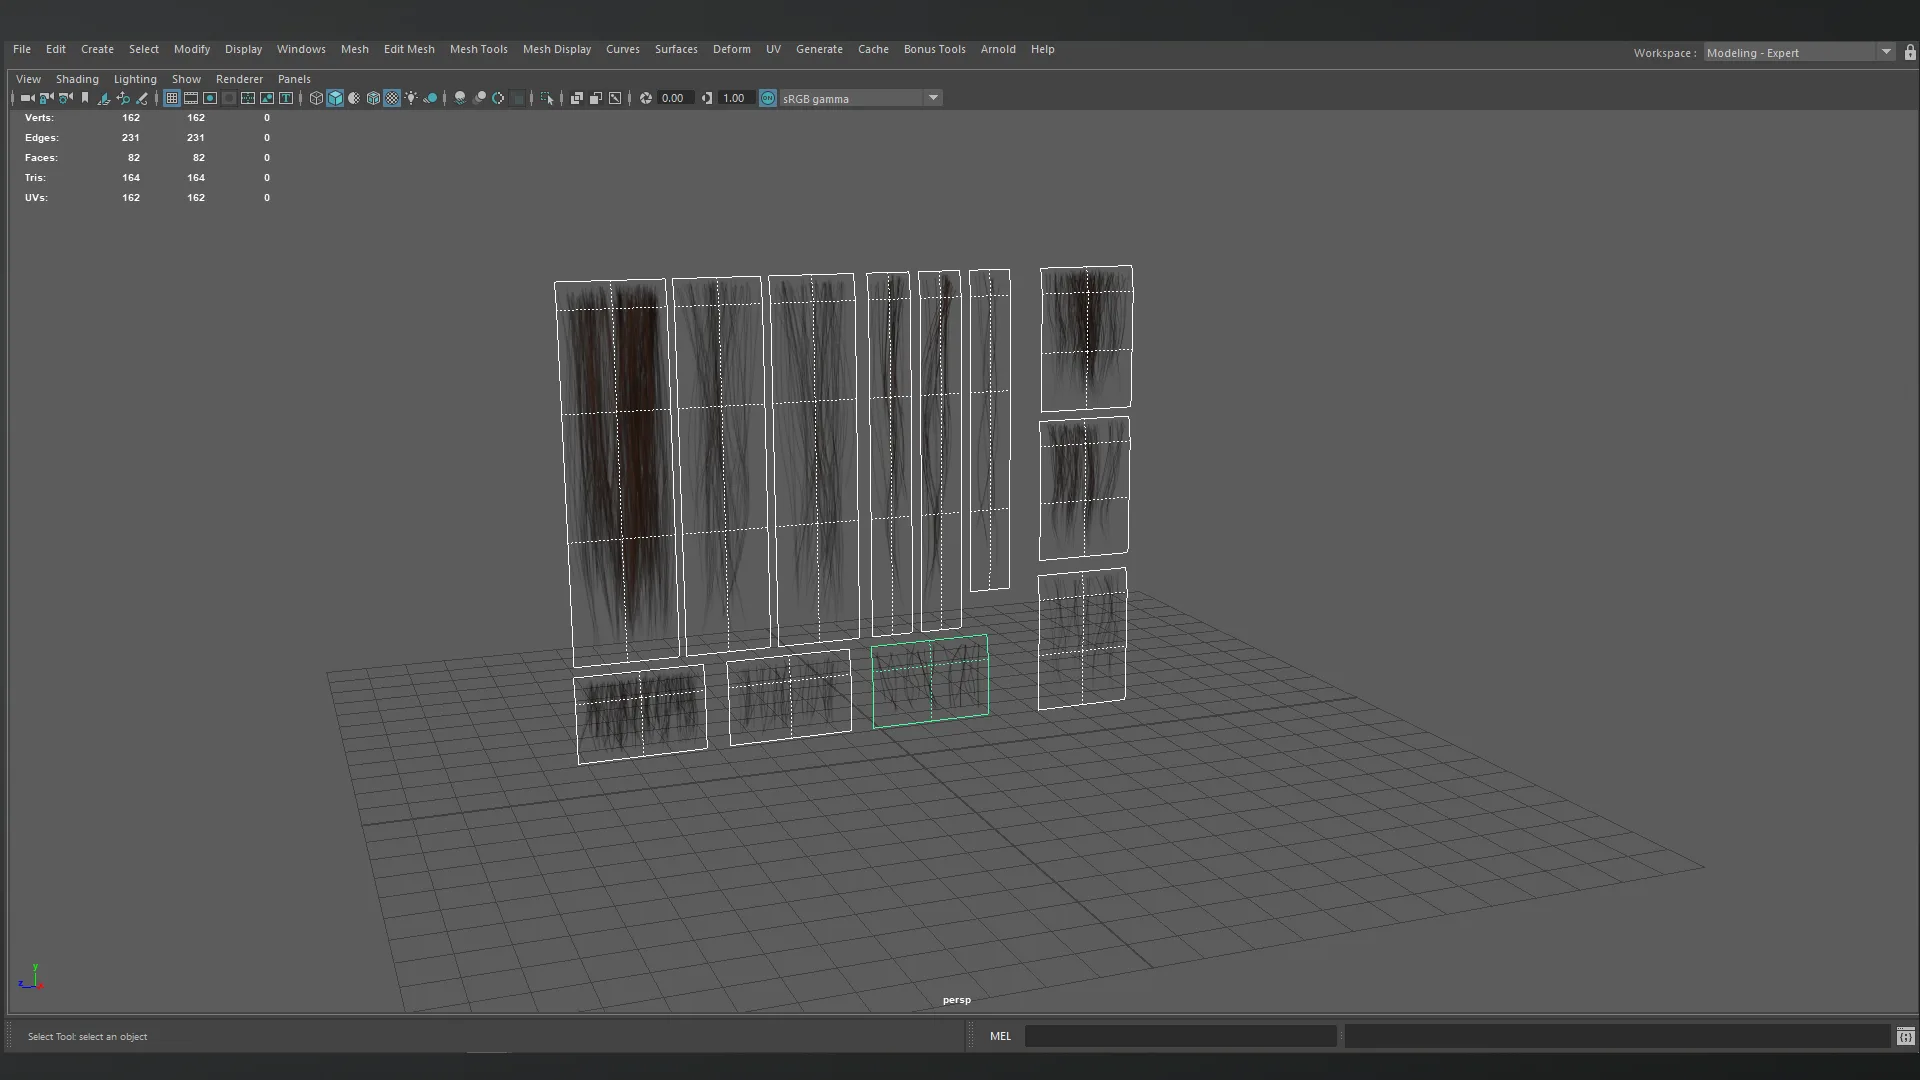Click the Isolate Select icon

547,98
